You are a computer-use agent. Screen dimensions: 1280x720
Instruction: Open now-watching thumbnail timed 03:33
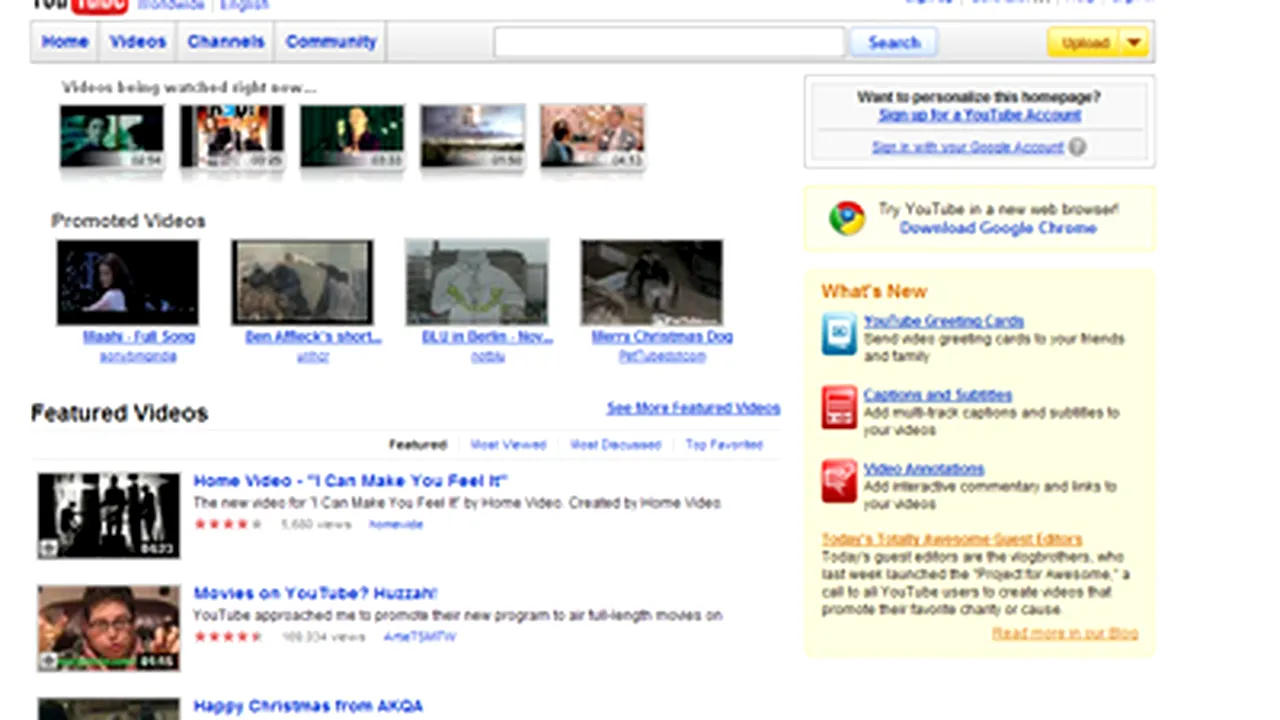click(352, 136)
